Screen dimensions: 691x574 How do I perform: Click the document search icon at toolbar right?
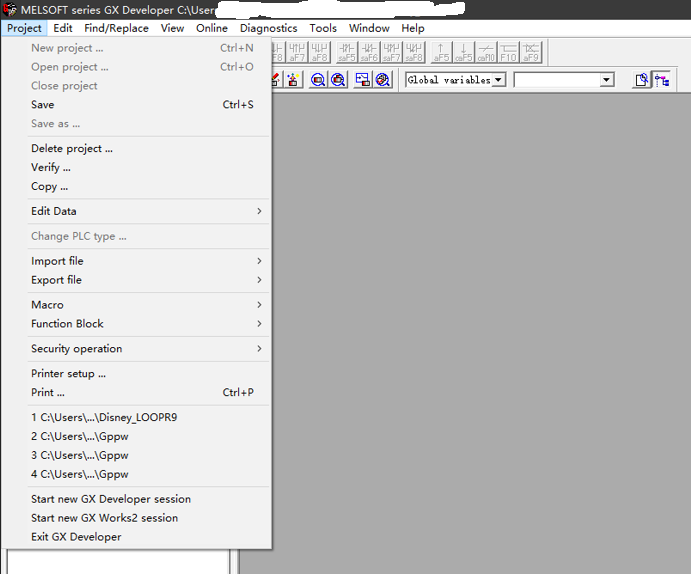coord(641,80)
